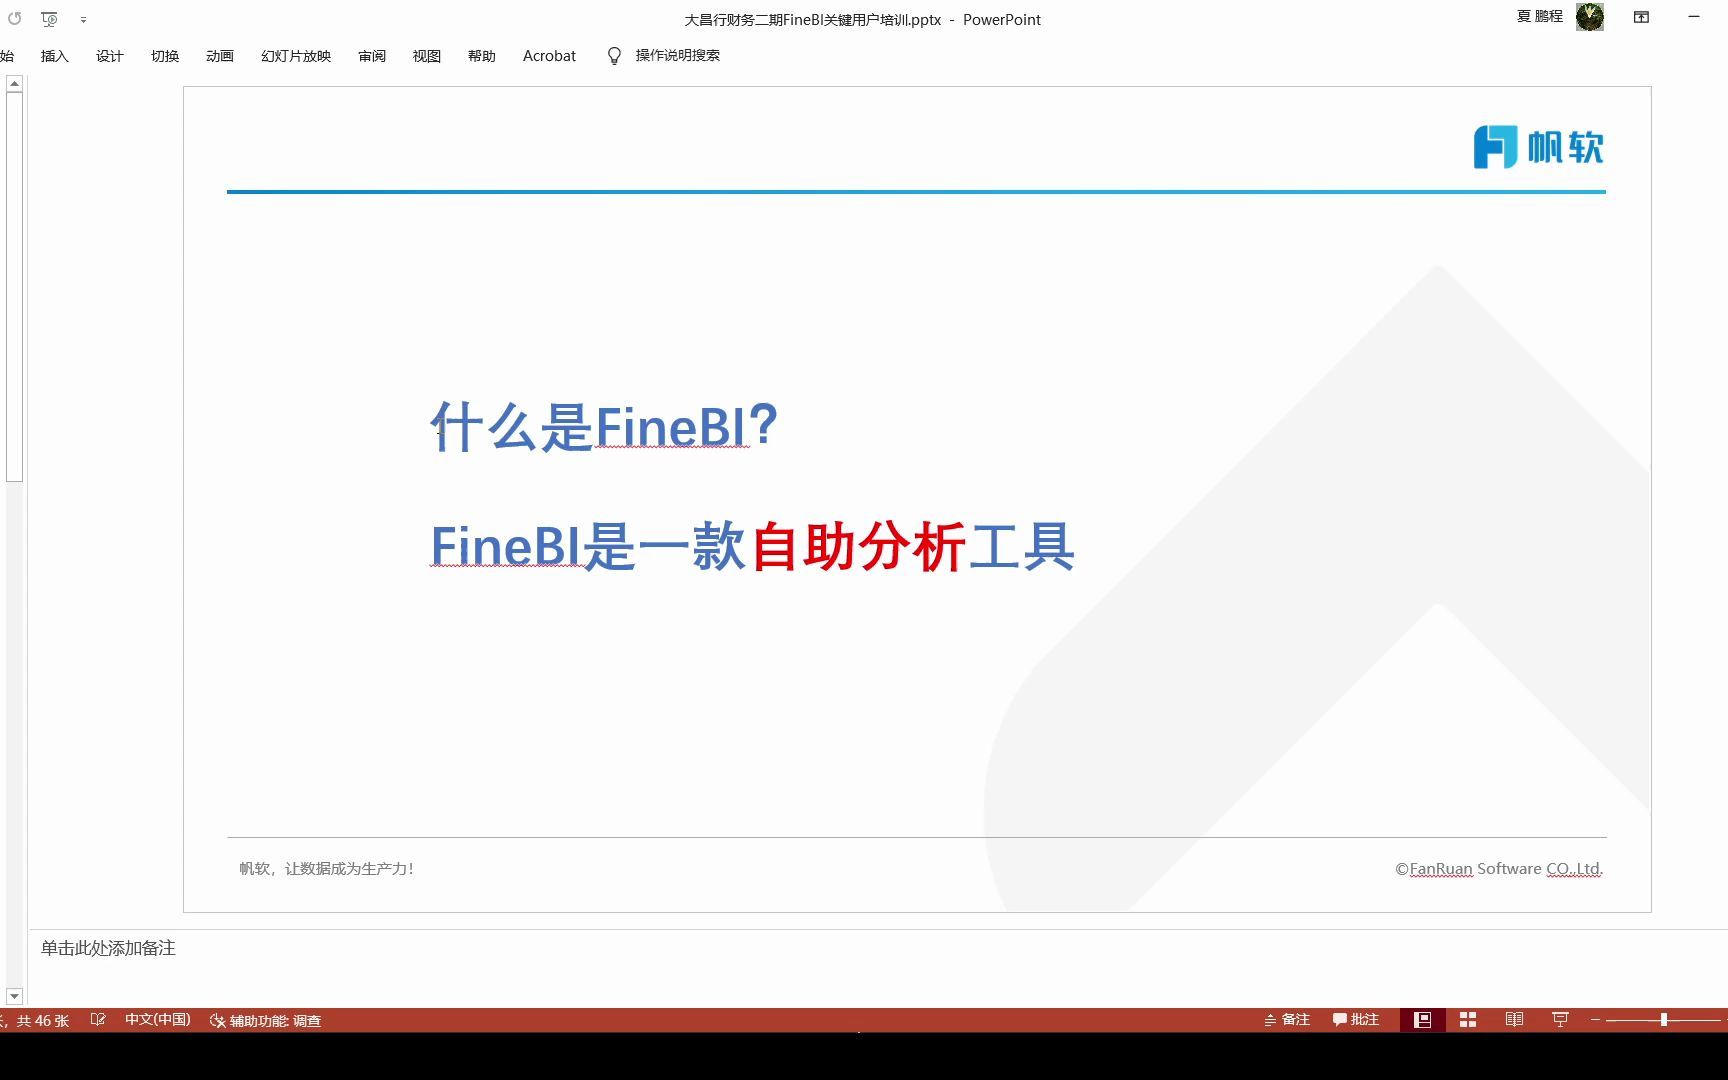Click the 帆软 logo on the slide

[x=1538, y=147]
